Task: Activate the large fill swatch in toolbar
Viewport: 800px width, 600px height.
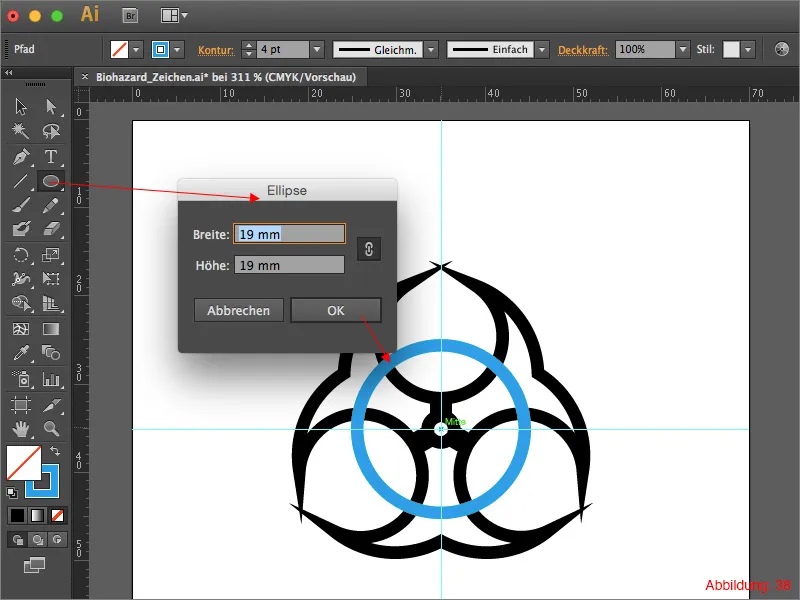Action: point(23,463)
